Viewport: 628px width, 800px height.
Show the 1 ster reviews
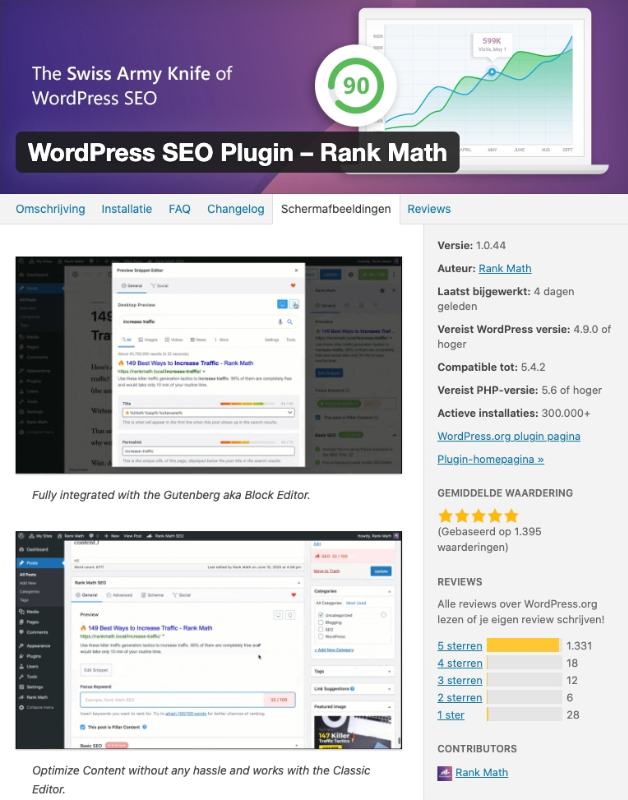450,715
